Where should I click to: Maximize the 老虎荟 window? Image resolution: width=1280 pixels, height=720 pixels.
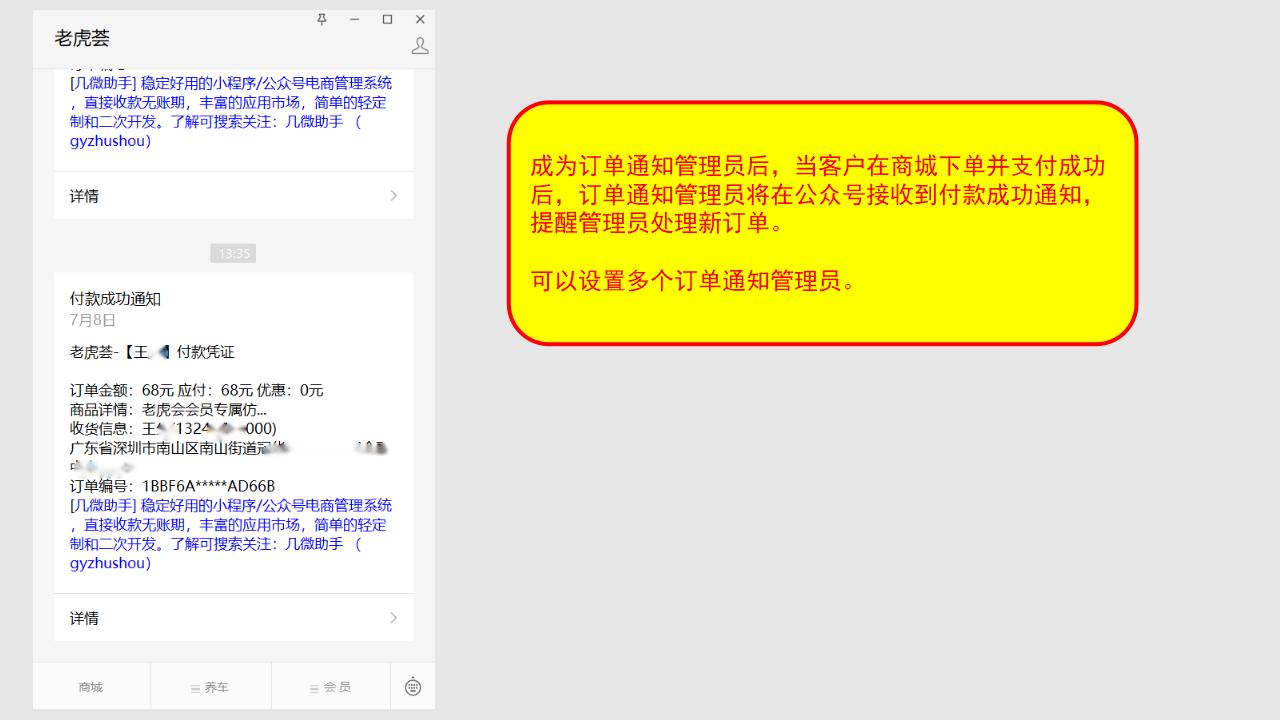click(x=387, y=19)
